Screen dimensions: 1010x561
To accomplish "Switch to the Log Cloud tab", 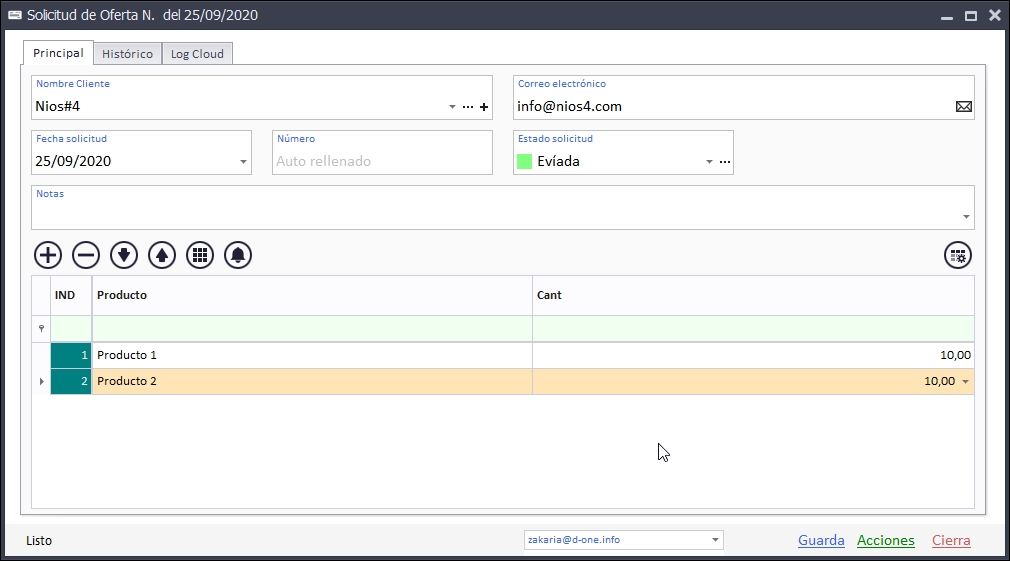I will (197, 54).
